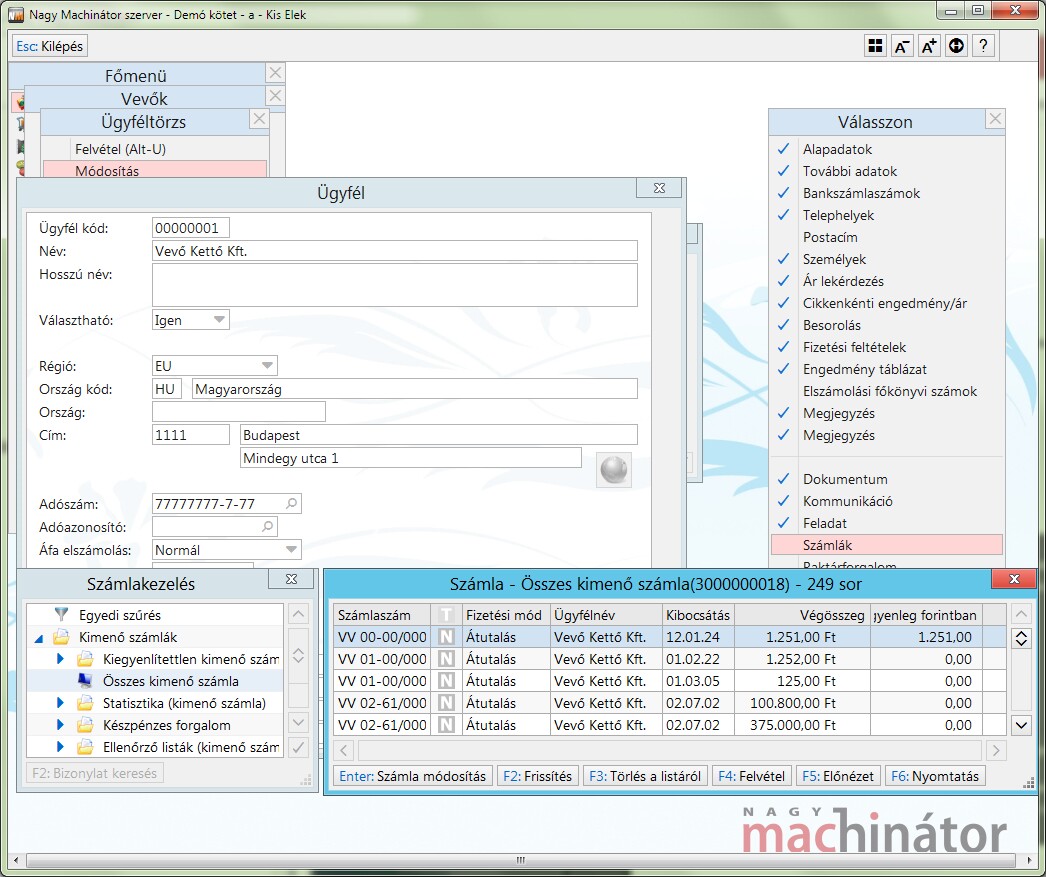Click the folder icon of Kimenő számlák
1046x877 pixels.
tap(61, 636)
